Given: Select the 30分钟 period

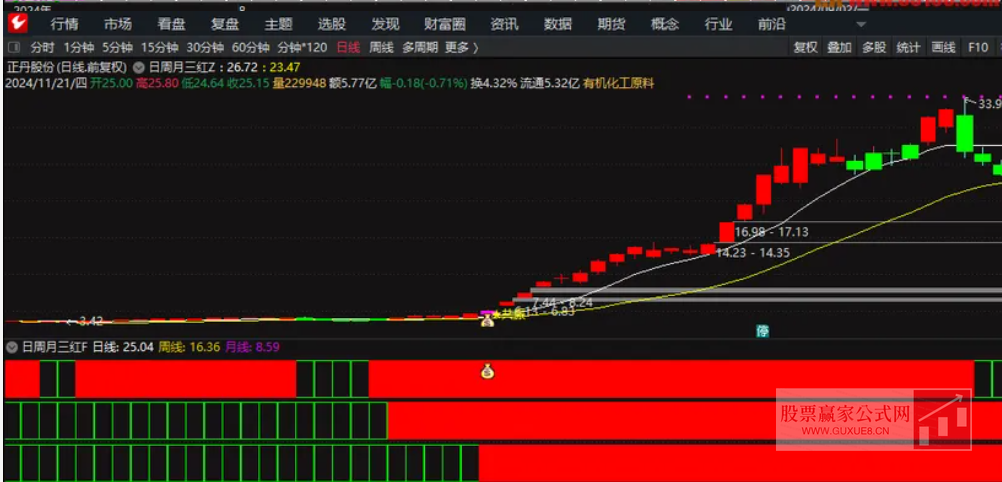Looking at the screenshot, I should tap(205, 47).
